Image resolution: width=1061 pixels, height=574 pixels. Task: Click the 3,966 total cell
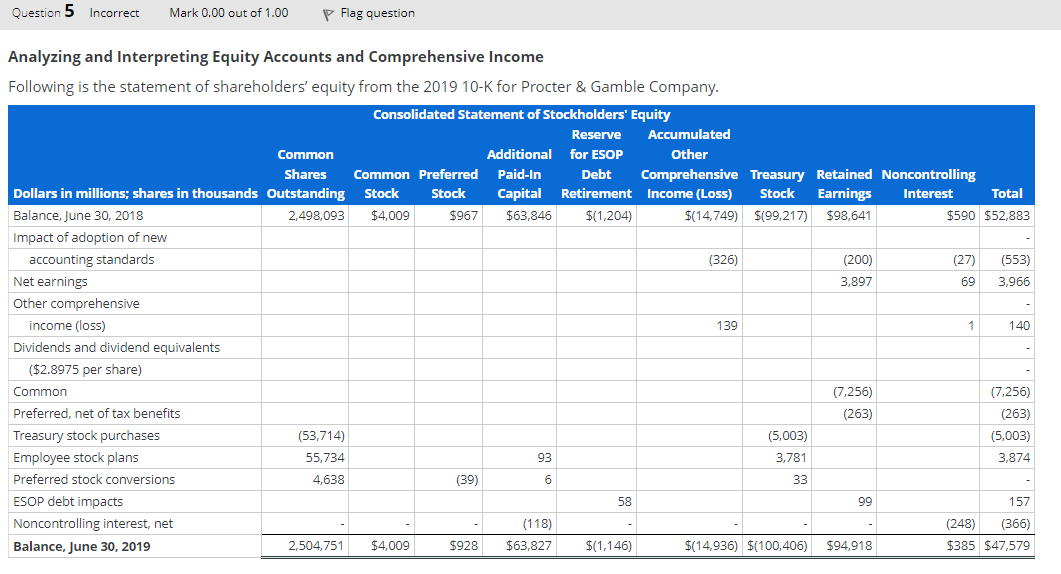click(x=1006, y=282)
